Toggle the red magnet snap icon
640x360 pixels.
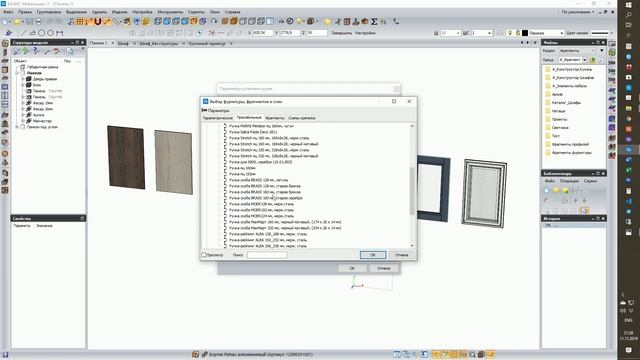tap(98, 22)
